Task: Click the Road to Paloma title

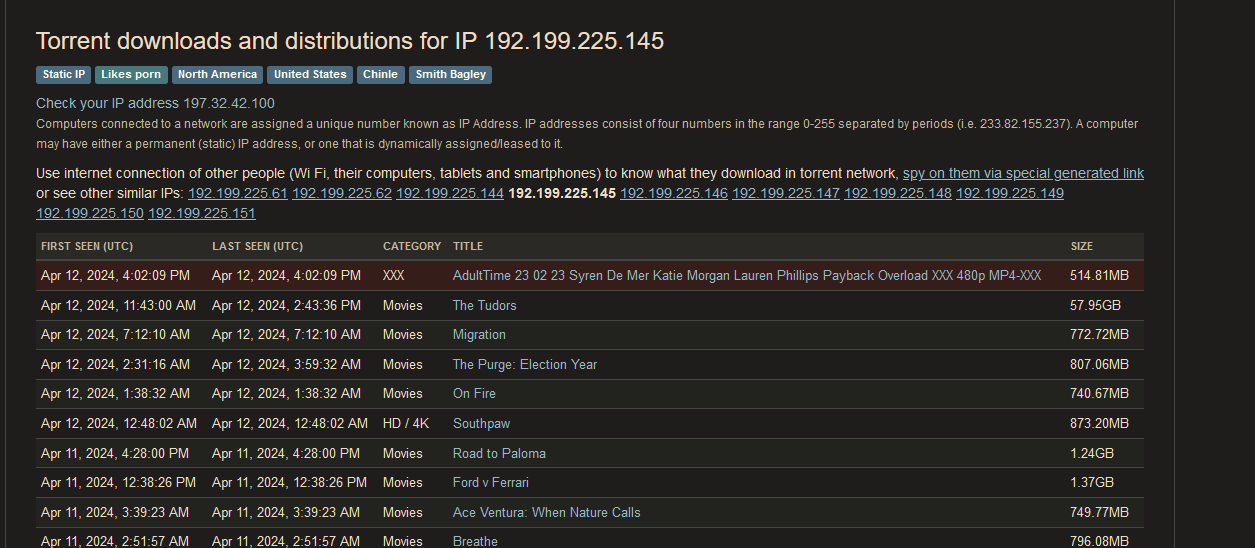Action: tap(499, 454)
